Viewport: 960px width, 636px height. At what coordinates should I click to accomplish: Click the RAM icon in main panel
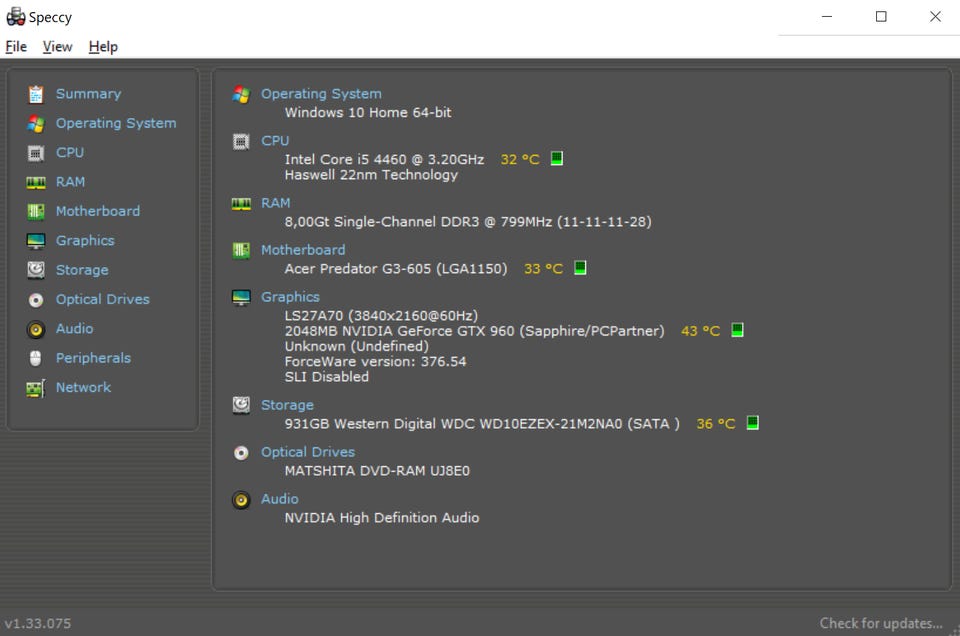click(x=241, y=203)
